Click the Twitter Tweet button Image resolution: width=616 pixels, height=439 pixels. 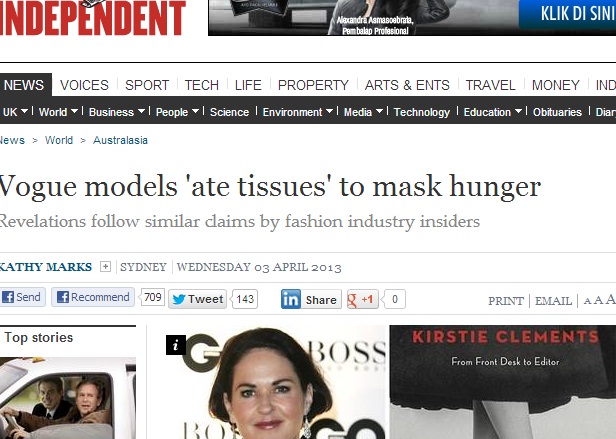point(198,299)
